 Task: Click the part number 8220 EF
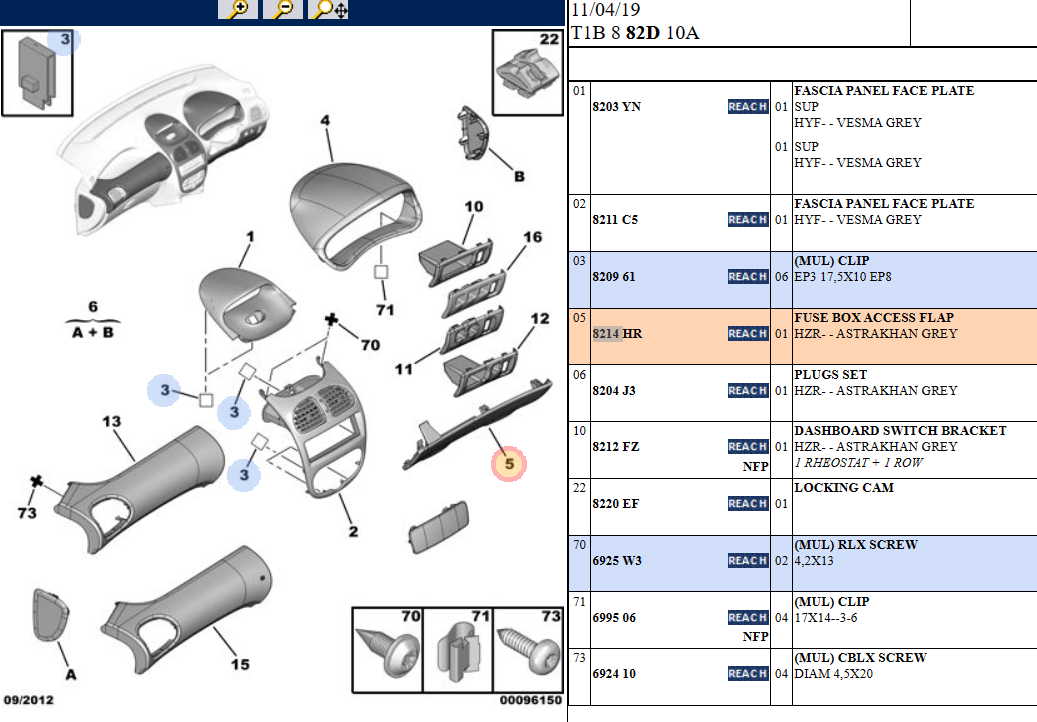[616, 503]
